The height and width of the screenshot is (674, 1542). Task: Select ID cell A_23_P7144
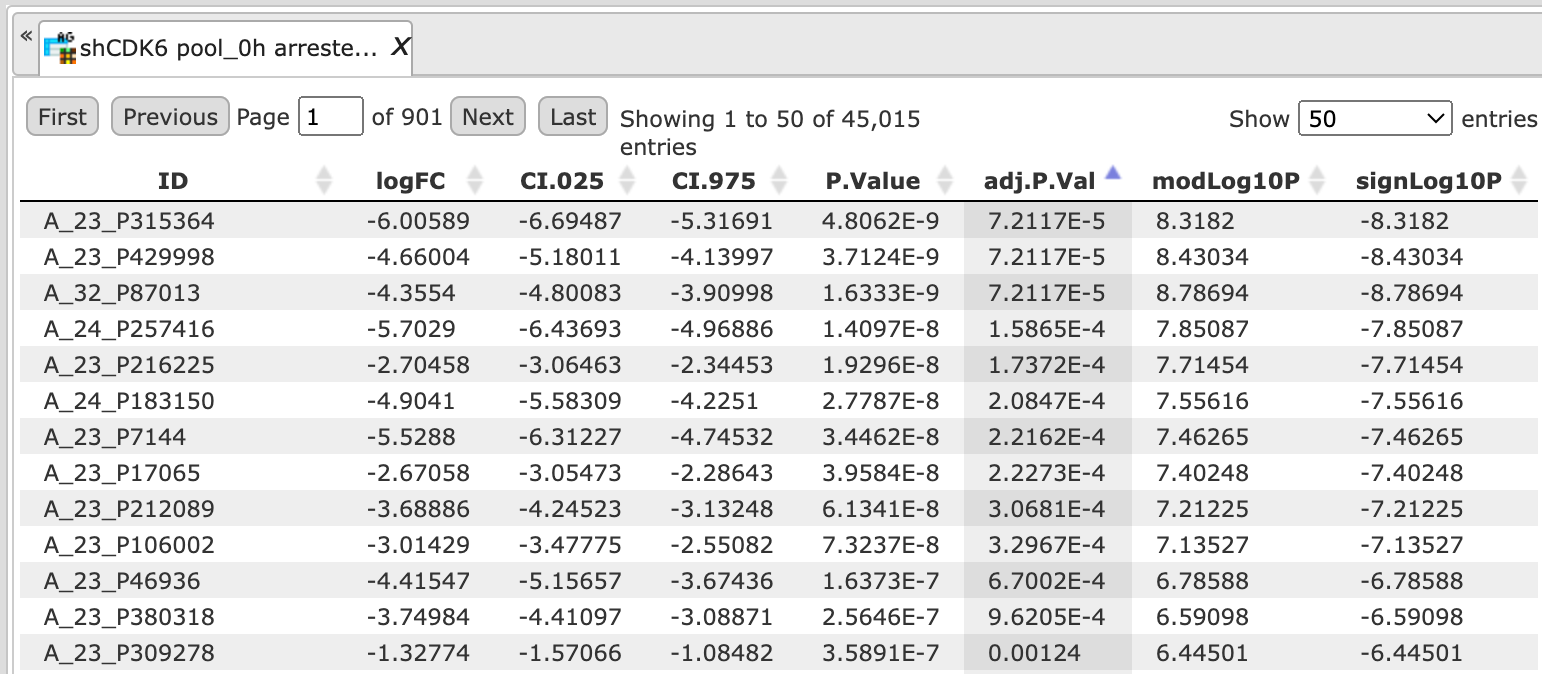(x=115, y=437)
